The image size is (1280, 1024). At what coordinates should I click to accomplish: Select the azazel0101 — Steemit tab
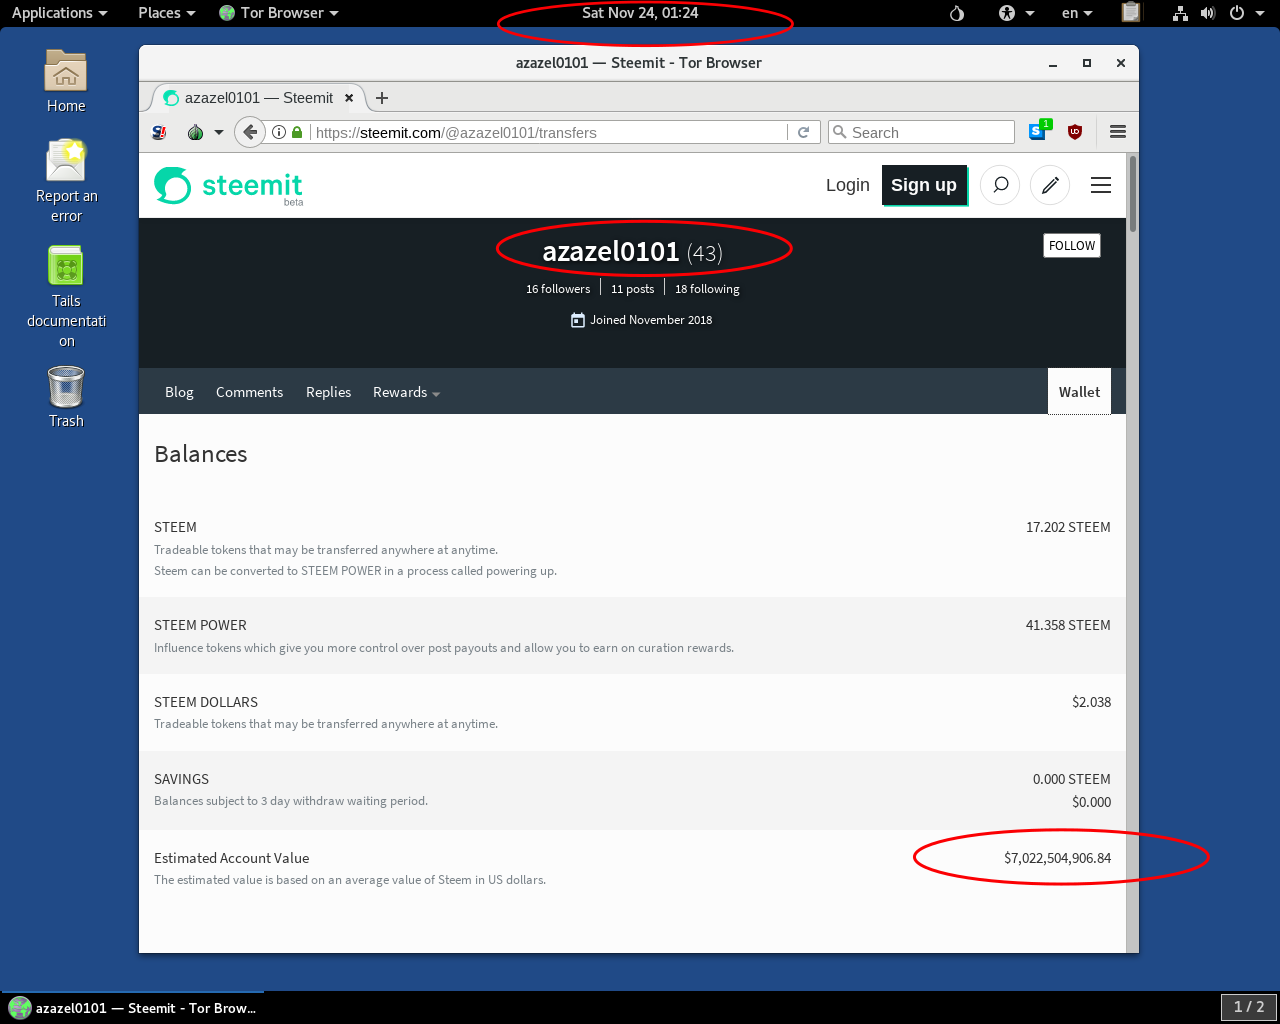(x=258, y=98)
